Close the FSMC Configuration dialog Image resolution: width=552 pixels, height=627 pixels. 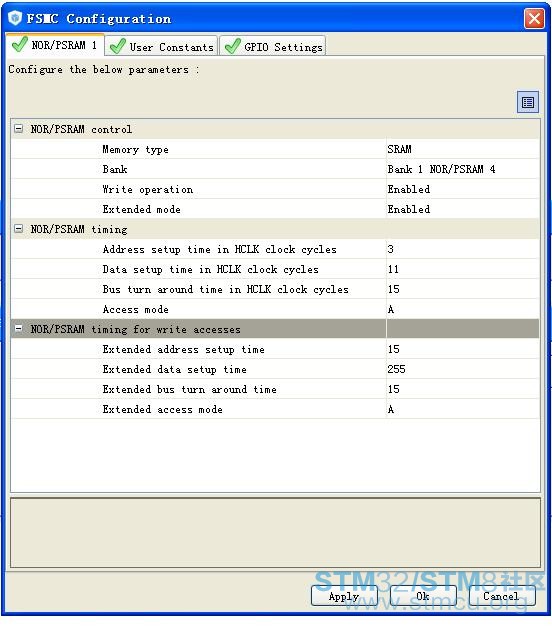[x=534, y=19]
